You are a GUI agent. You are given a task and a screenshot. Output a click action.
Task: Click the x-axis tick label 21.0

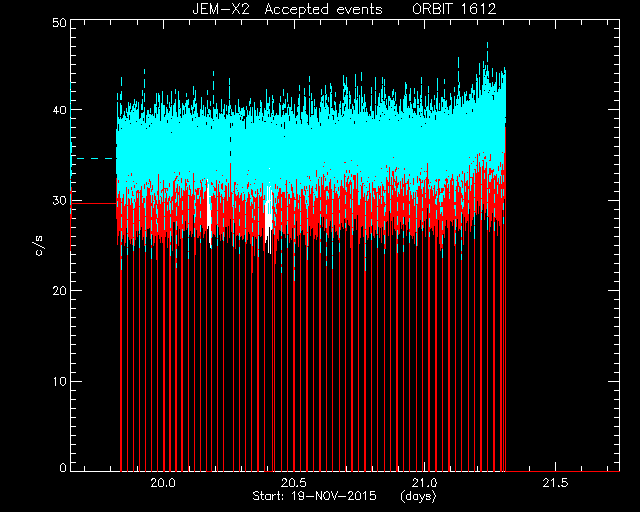coord(424,483)
